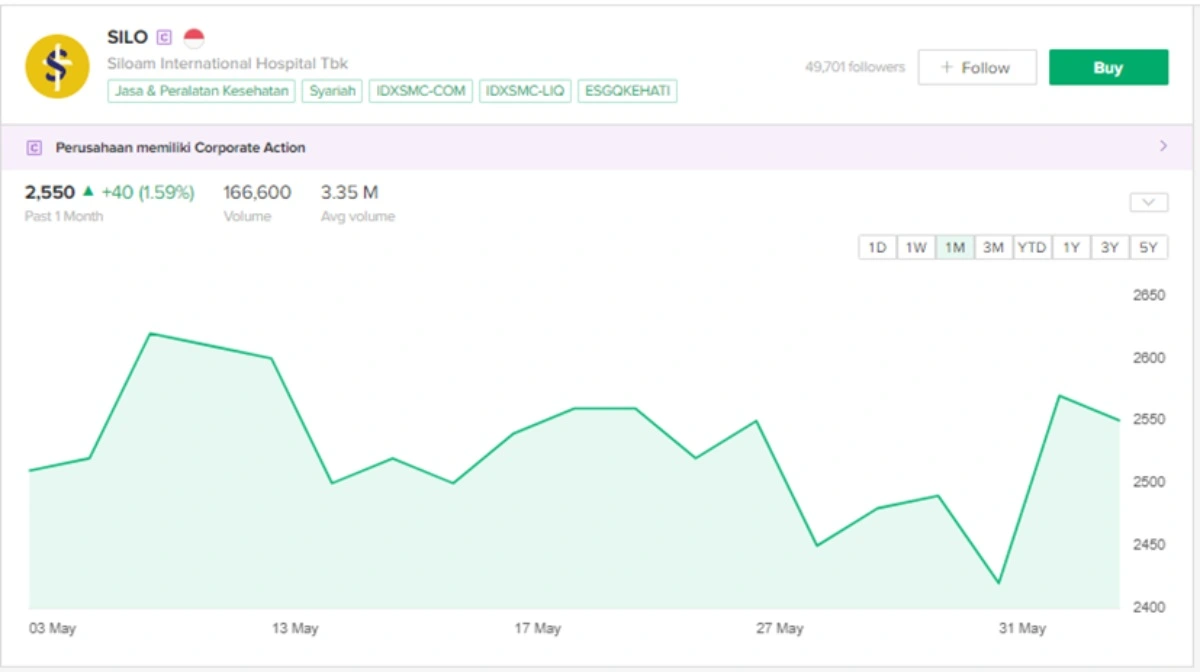This screenshot has height=672, width=1200.
Task: Click Siloam International Hospital Tbk name
Action: coord(228,64)
